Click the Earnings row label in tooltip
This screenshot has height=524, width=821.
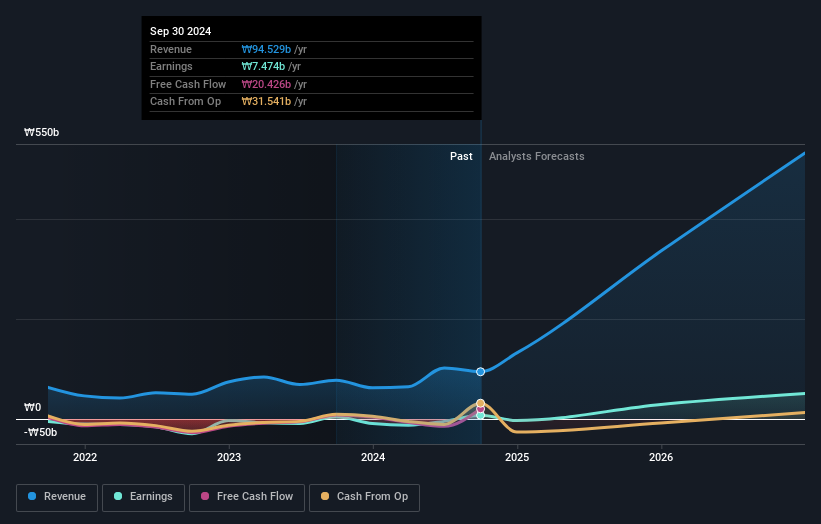[x=171, y=66]
